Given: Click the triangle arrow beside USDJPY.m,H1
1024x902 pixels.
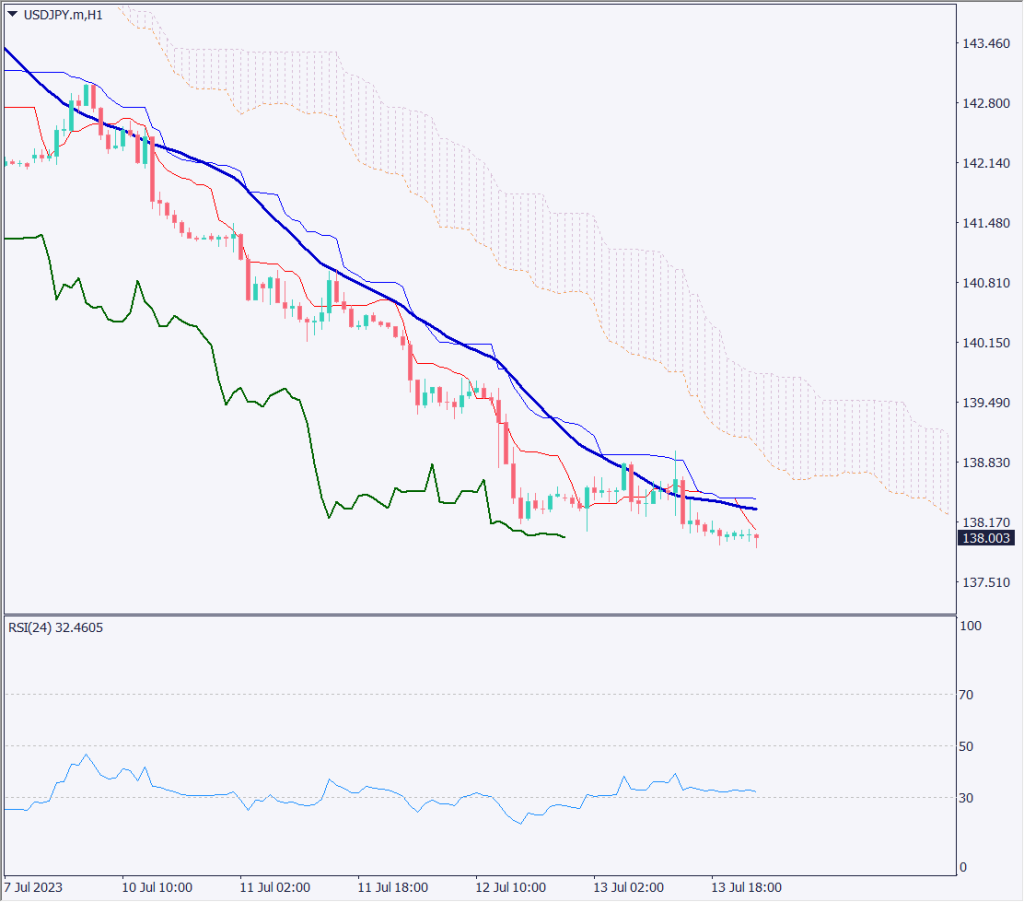Looking at the screenshot, I should [x=12, y=14].
